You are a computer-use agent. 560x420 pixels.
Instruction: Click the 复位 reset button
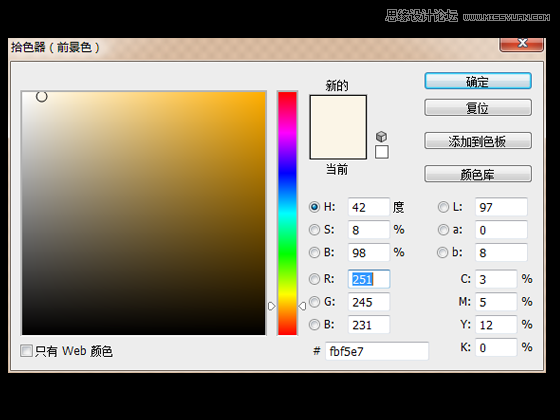[x=478, y=108]
